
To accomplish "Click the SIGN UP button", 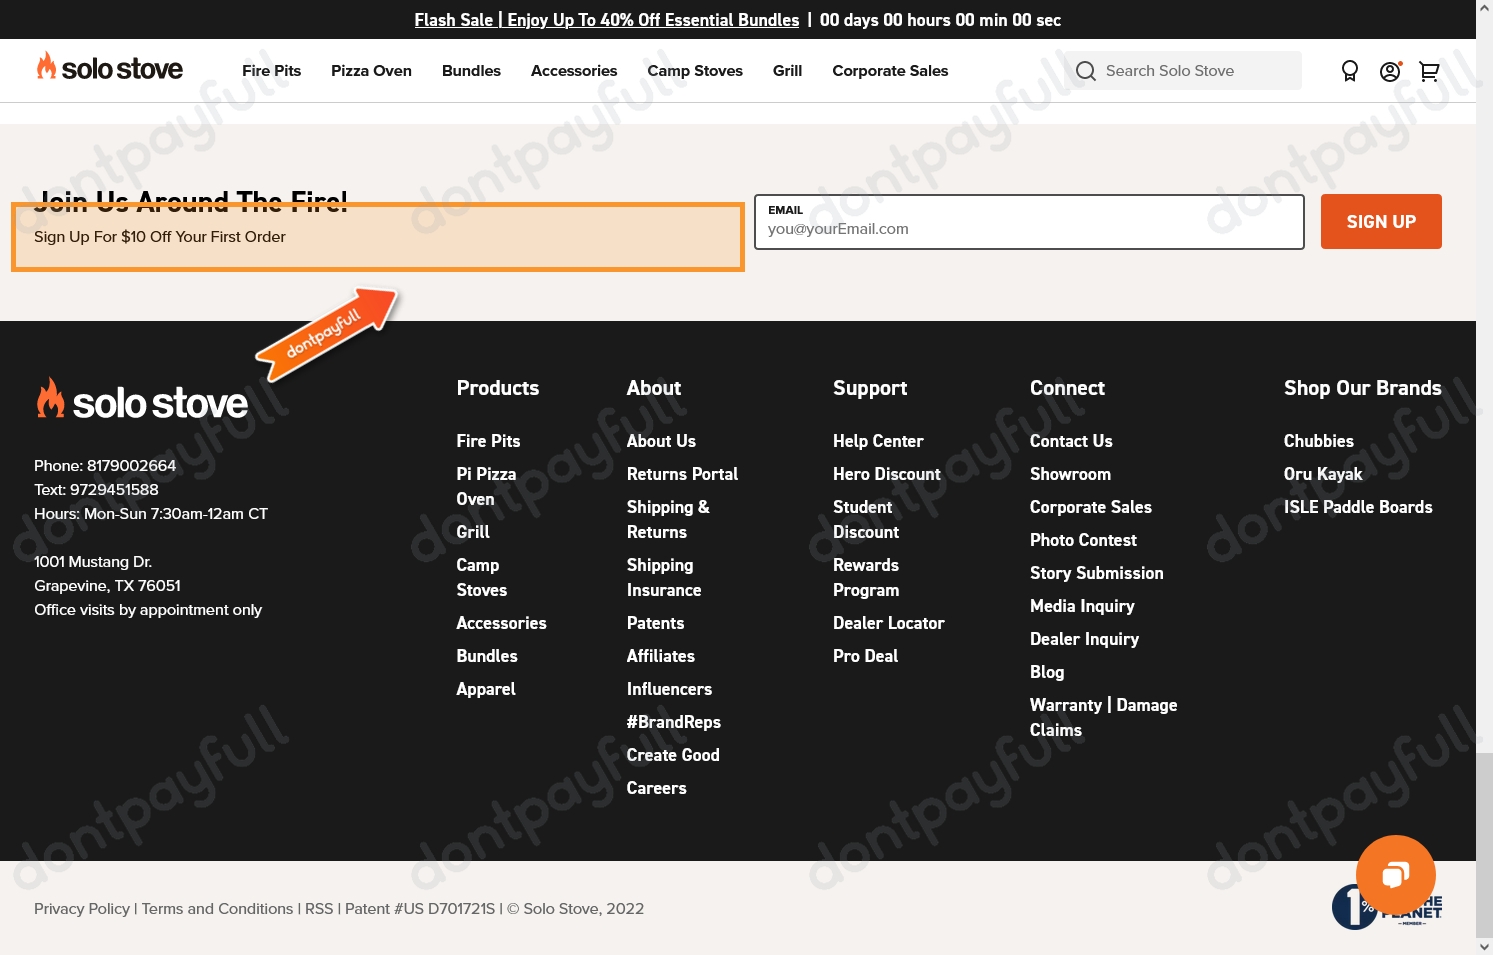I will pos(1381,222).
